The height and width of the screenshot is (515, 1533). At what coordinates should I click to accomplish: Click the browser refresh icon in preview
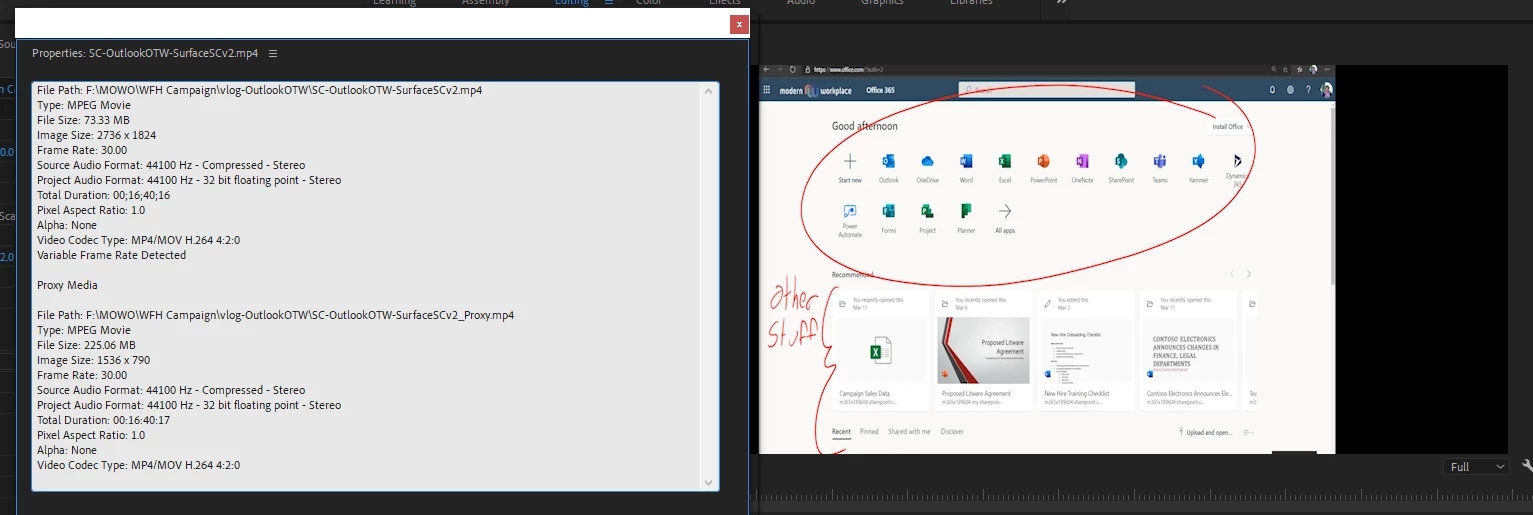point(793,70)
